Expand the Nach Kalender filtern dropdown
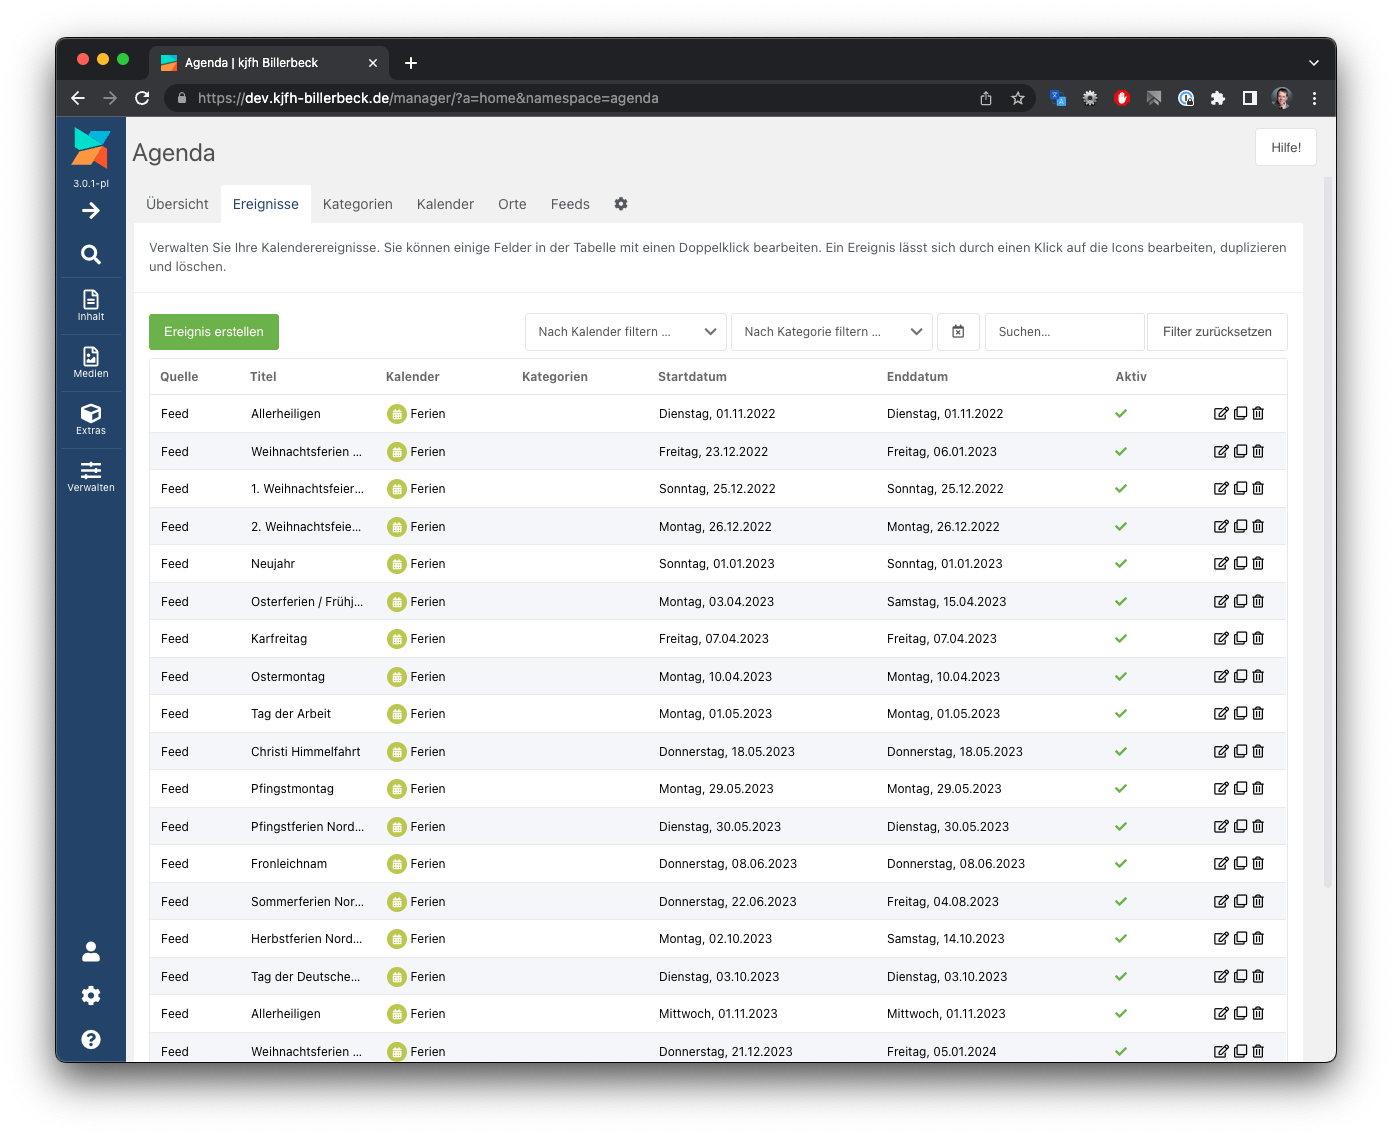Image resolution: width=1392 pixels, height=1136 pixels. coord(625,332)
